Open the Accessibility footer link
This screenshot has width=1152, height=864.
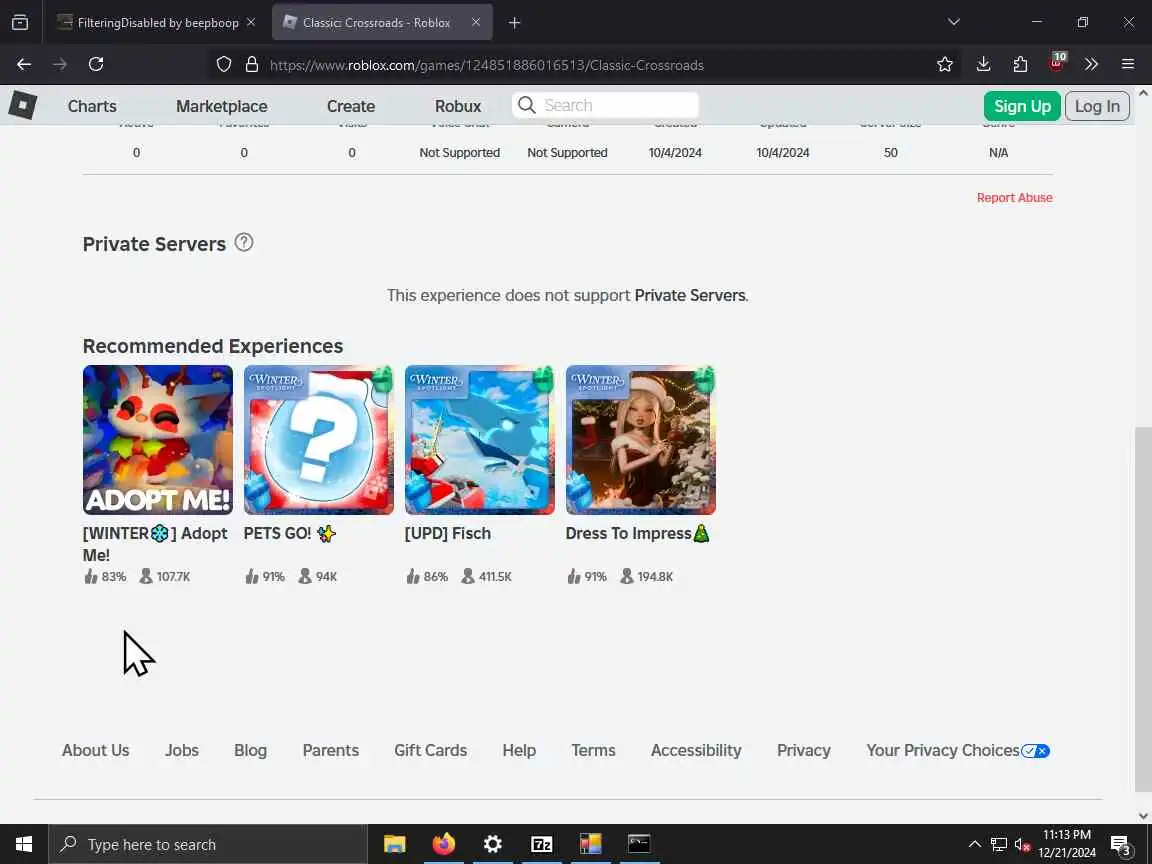click(x=696, y=750)
